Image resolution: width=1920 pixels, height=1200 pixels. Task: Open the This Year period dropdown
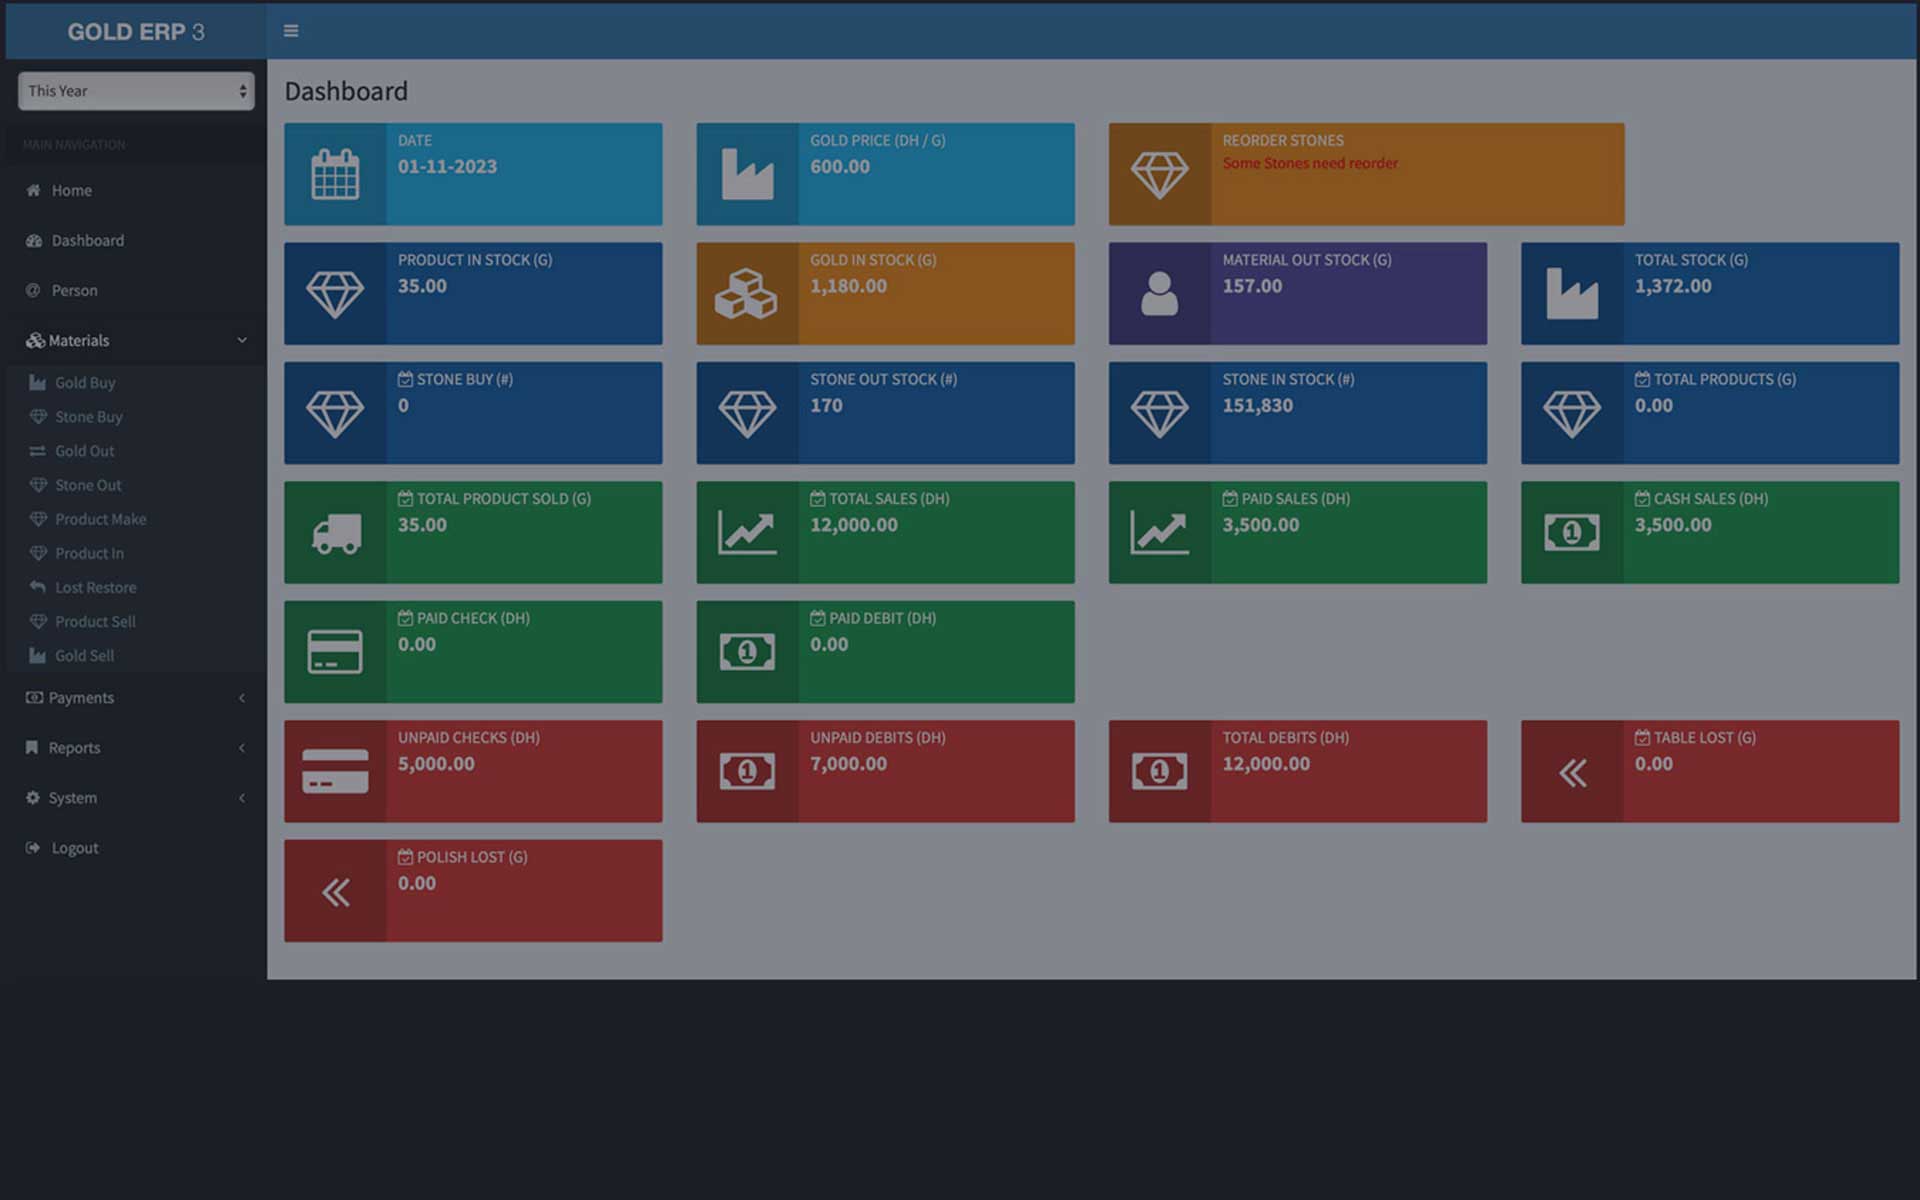pos(136,91)
